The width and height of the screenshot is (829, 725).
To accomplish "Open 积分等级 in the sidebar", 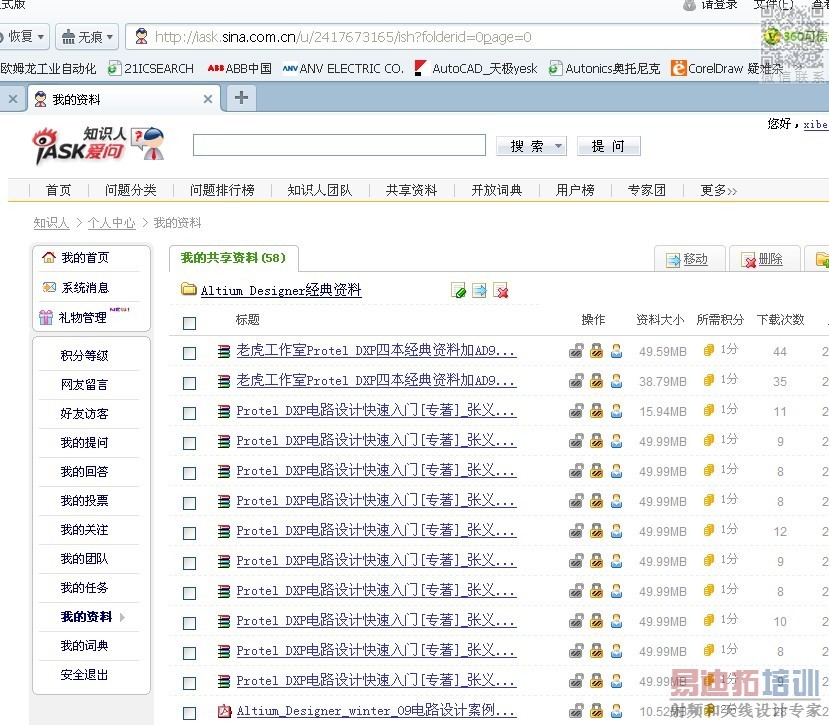I will pos(84,355).
